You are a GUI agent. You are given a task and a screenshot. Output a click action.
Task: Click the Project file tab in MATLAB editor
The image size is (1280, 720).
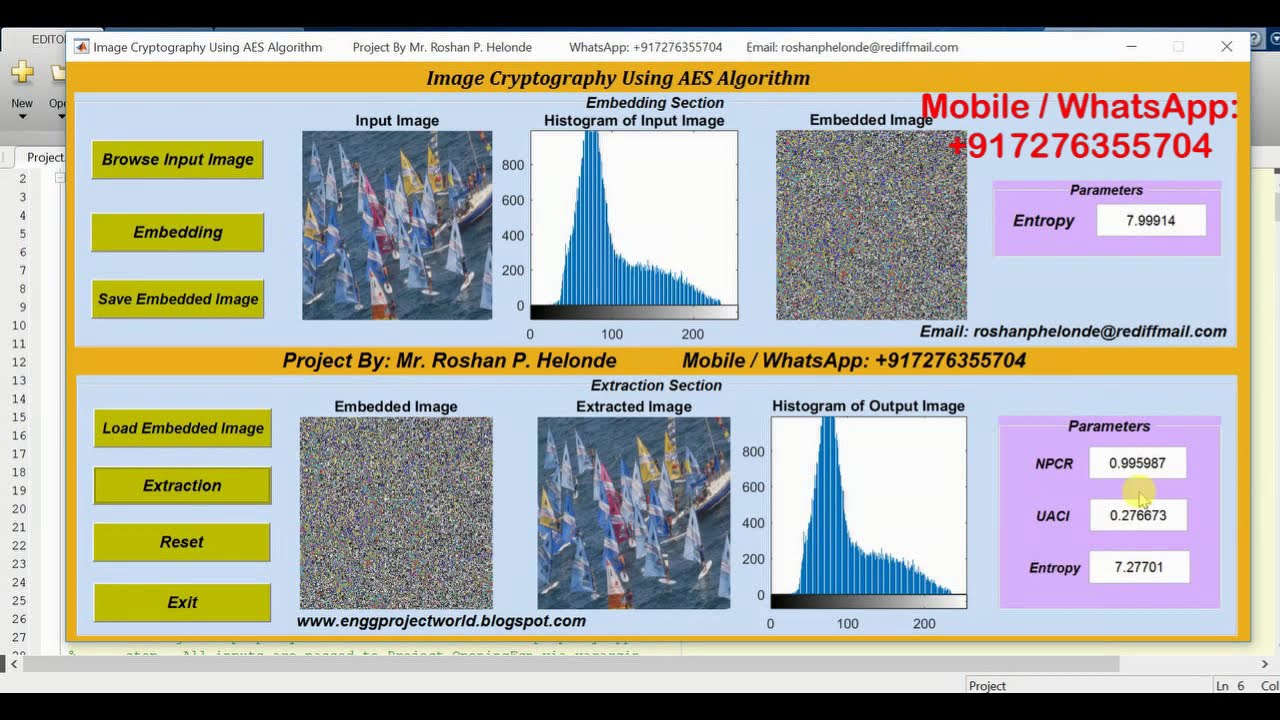pos(45,157)
